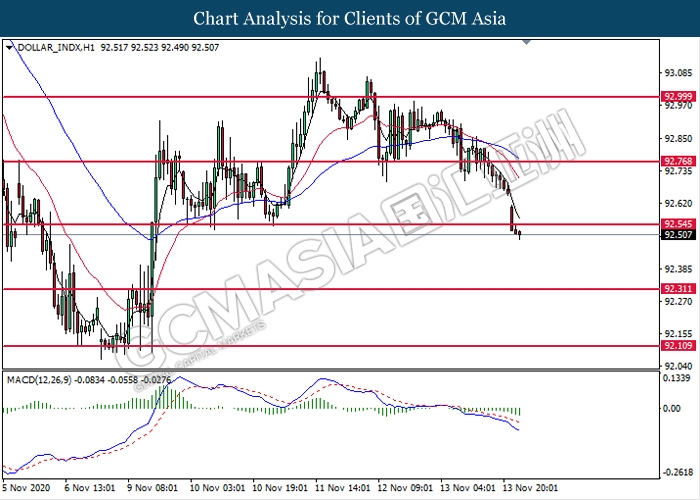
Task: Click the 5 Nov 2020 date label
Action: point(26,488)
